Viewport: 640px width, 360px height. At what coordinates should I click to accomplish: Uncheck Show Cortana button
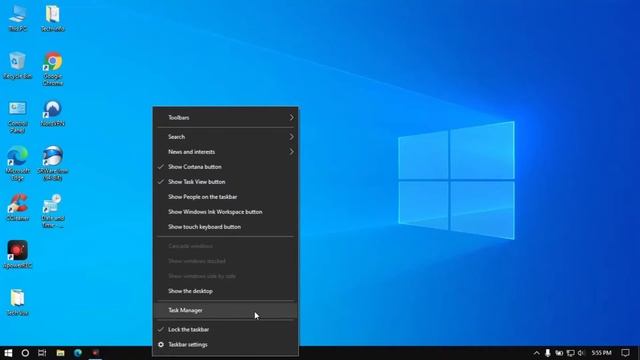click(x=225, y=167)
